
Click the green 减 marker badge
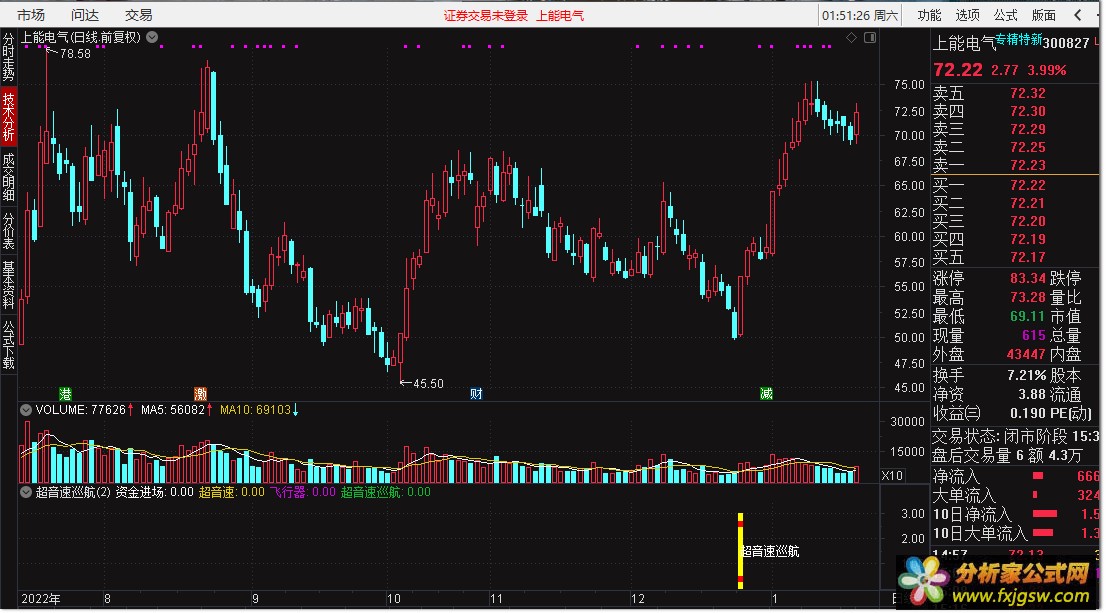pyautogui.click(x=766, y=394)
